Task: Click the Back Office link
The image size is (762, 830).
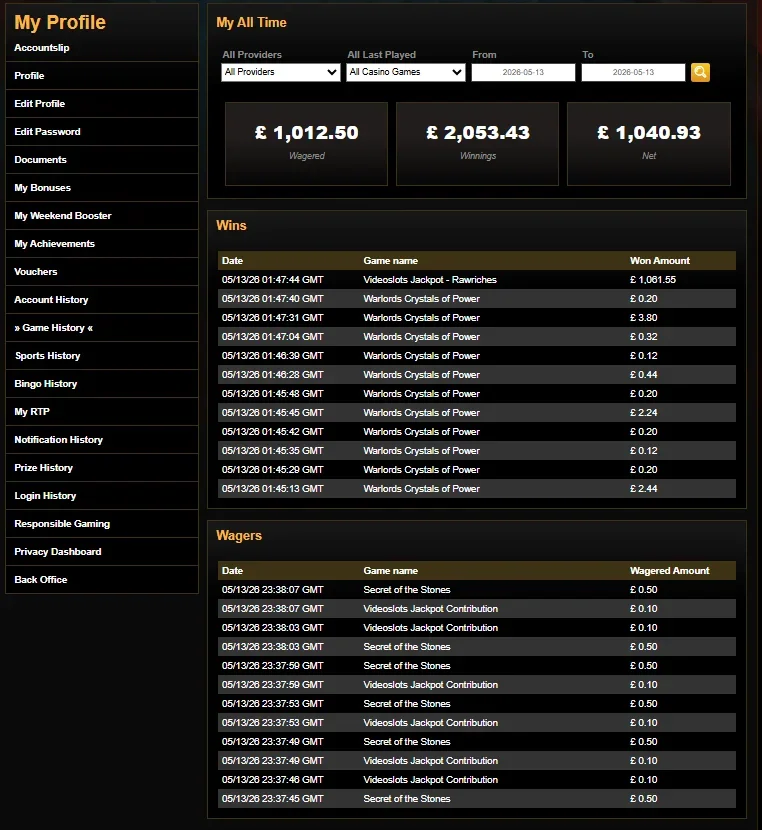Action: (x=102, y=580)
